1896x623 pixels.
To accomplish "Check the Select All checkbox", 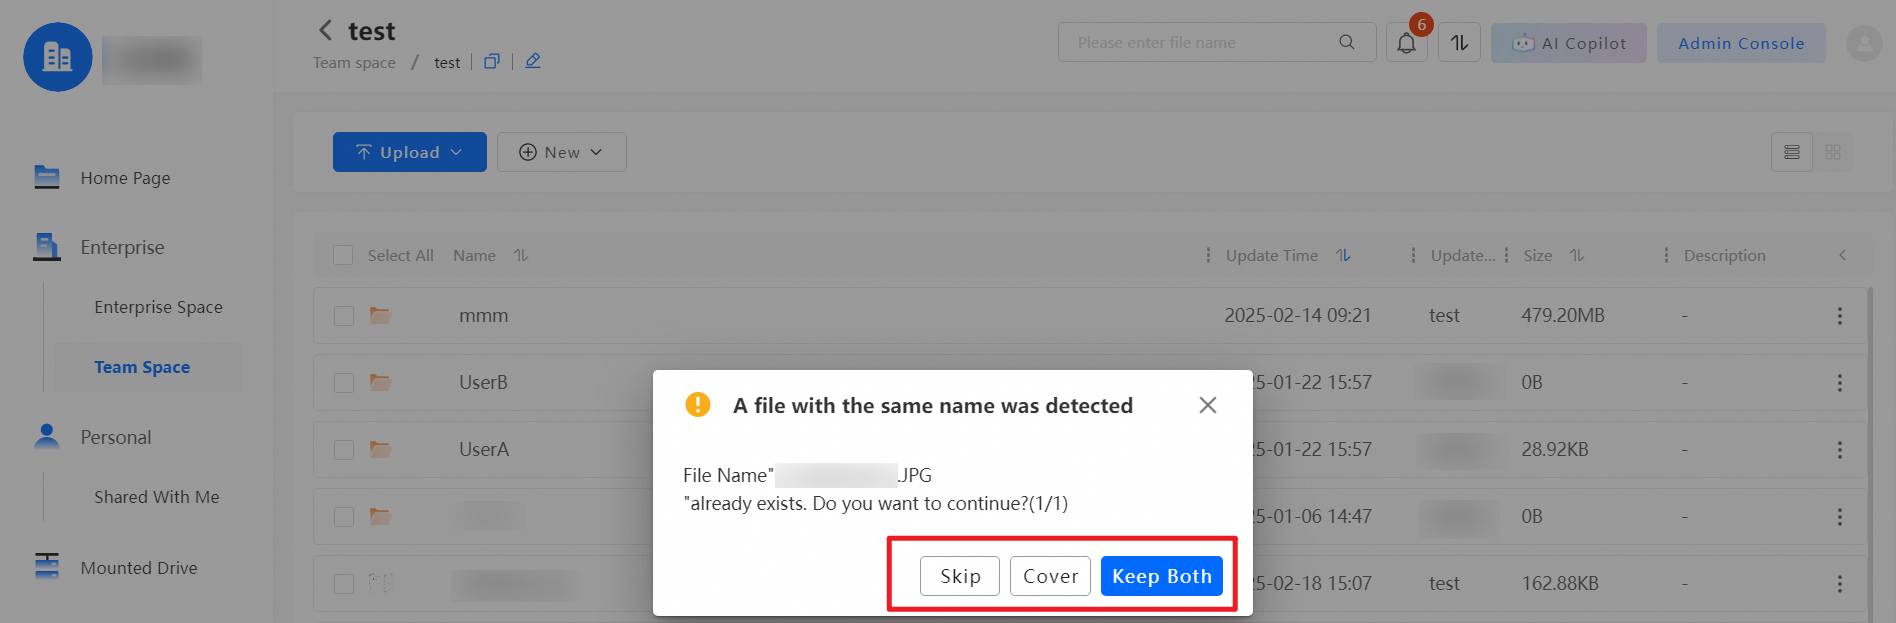I will (x=343, y=255).
